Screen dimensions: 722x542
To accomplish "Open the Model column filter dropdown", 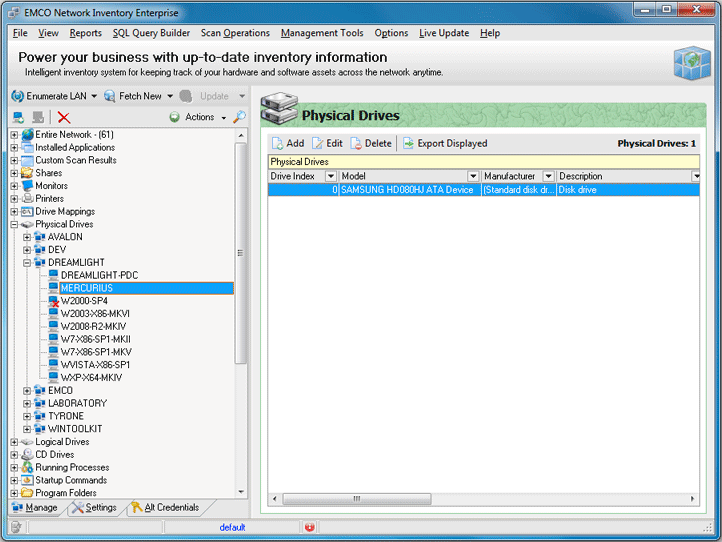I will click(472, 176).
